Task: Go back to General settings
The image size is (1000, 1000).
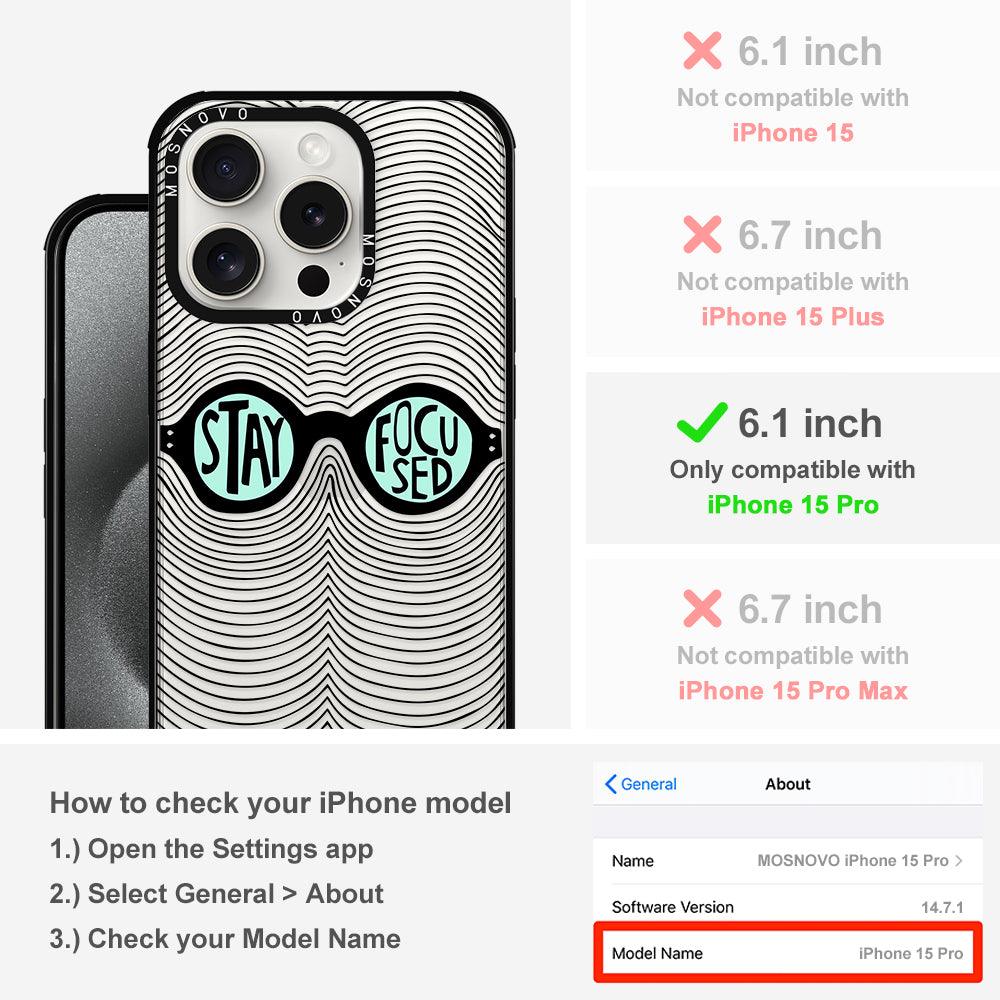Action: 641,784
